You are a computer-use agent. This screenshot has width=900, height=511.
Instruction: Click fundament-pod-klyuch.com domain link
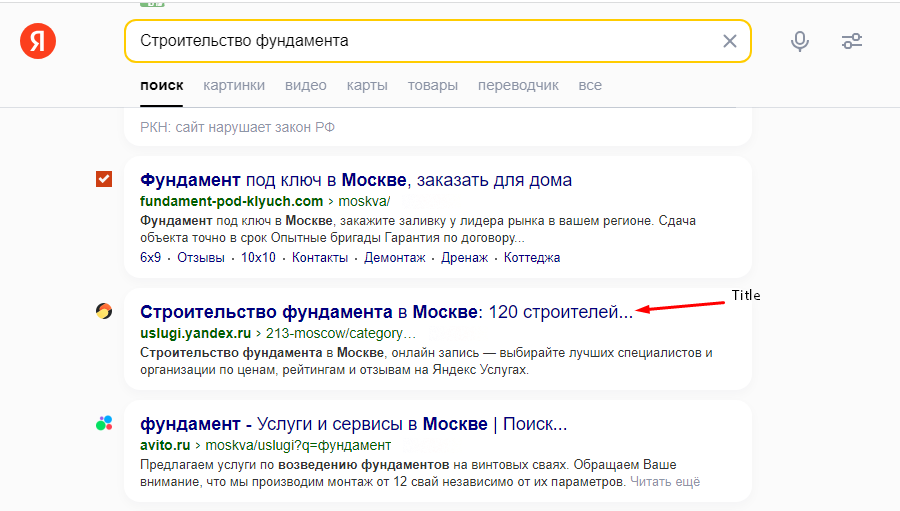231,202
